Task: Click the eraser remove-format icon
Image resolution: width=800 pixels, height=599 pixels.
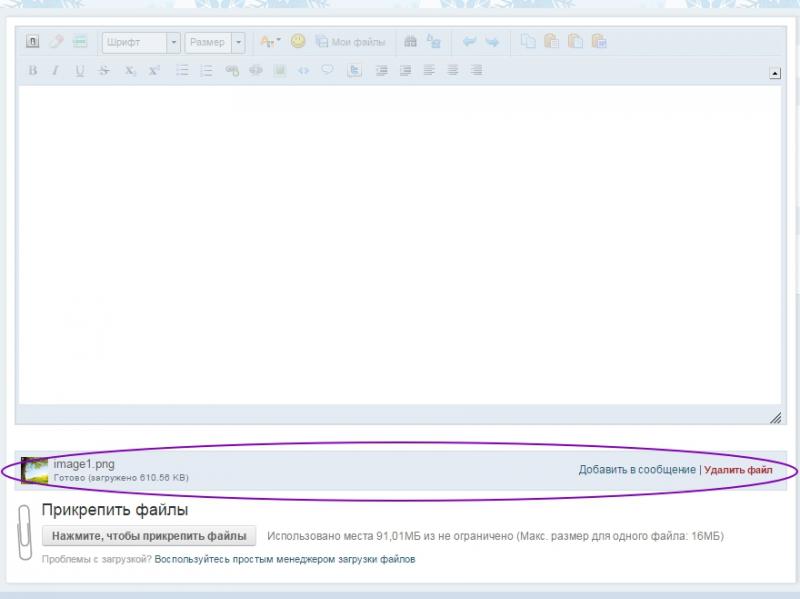Action: click(56, 42)
